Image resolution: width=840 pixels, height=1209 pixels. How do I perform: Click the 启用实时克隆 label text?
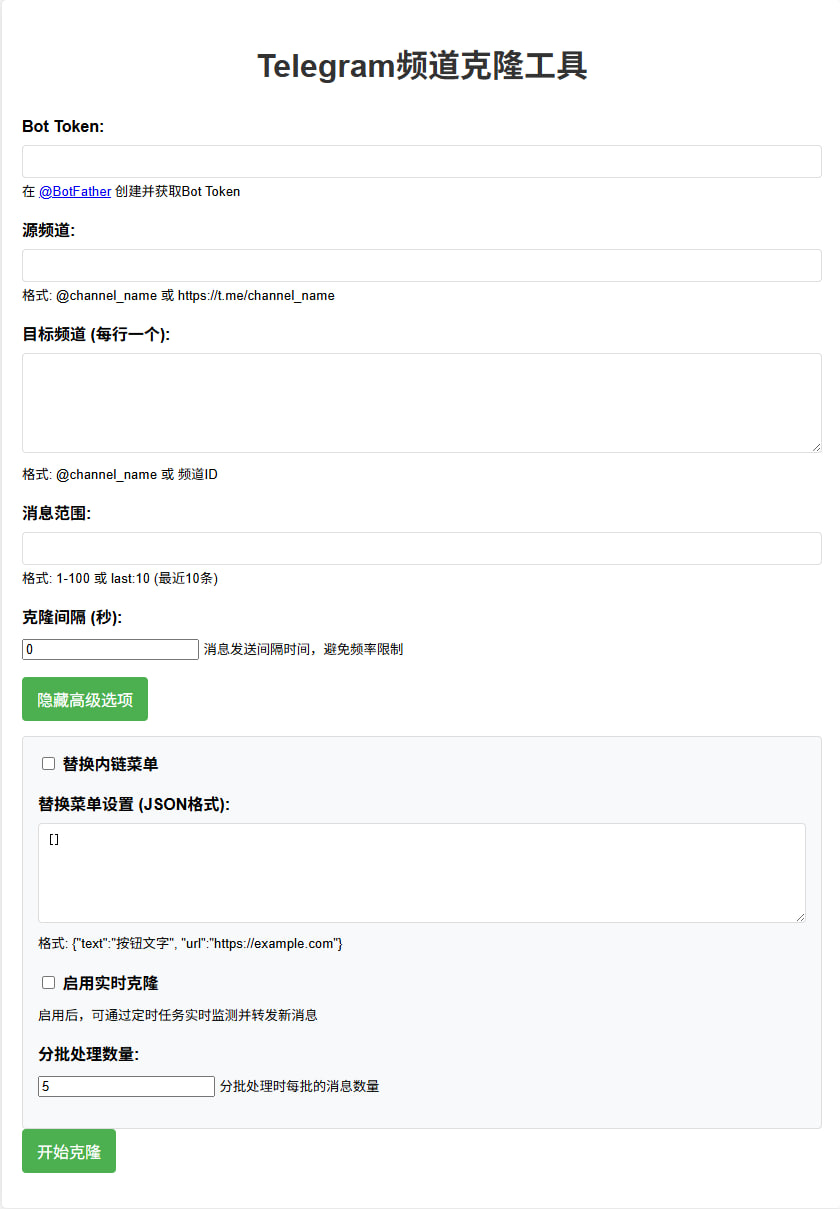(110, 983)
